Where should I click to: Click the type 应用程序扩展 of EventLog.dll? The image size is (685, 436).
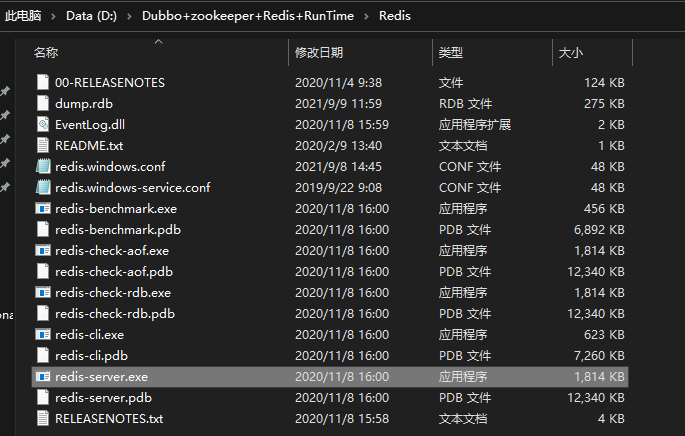click(x=475, y=125)
